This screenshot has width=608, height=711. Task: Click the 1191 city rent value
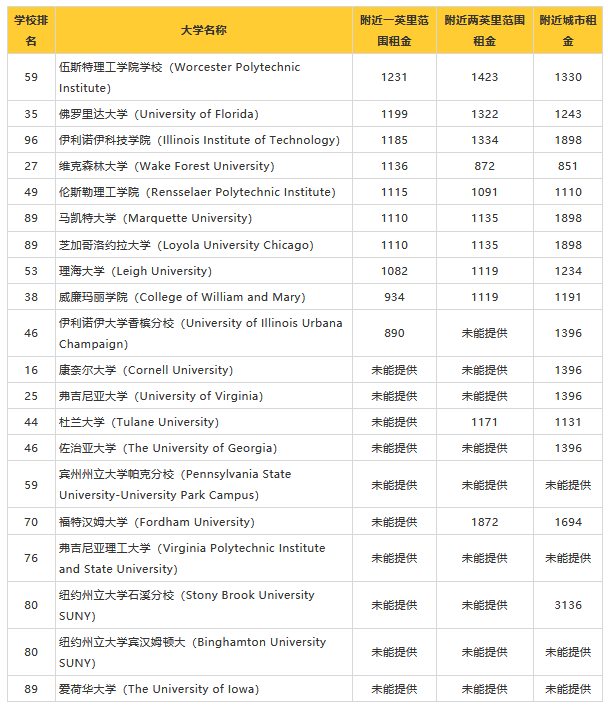[x=568, y=297]
